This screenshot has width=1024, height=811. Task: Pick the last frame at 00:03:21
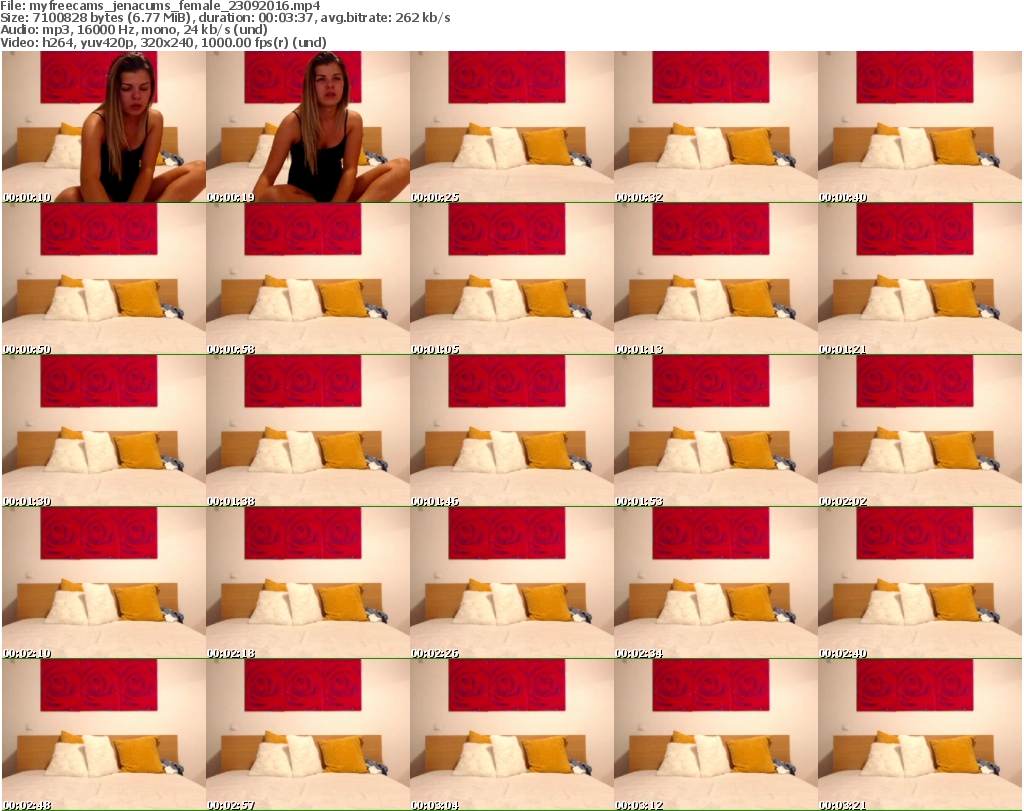pyautogui.click(x=920, y=735)
